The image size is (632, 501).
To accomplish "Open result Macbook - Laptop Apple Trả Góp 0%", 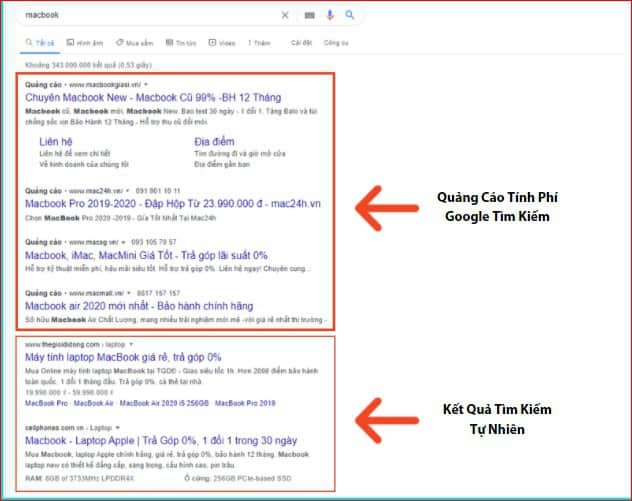I will point(161,441).
